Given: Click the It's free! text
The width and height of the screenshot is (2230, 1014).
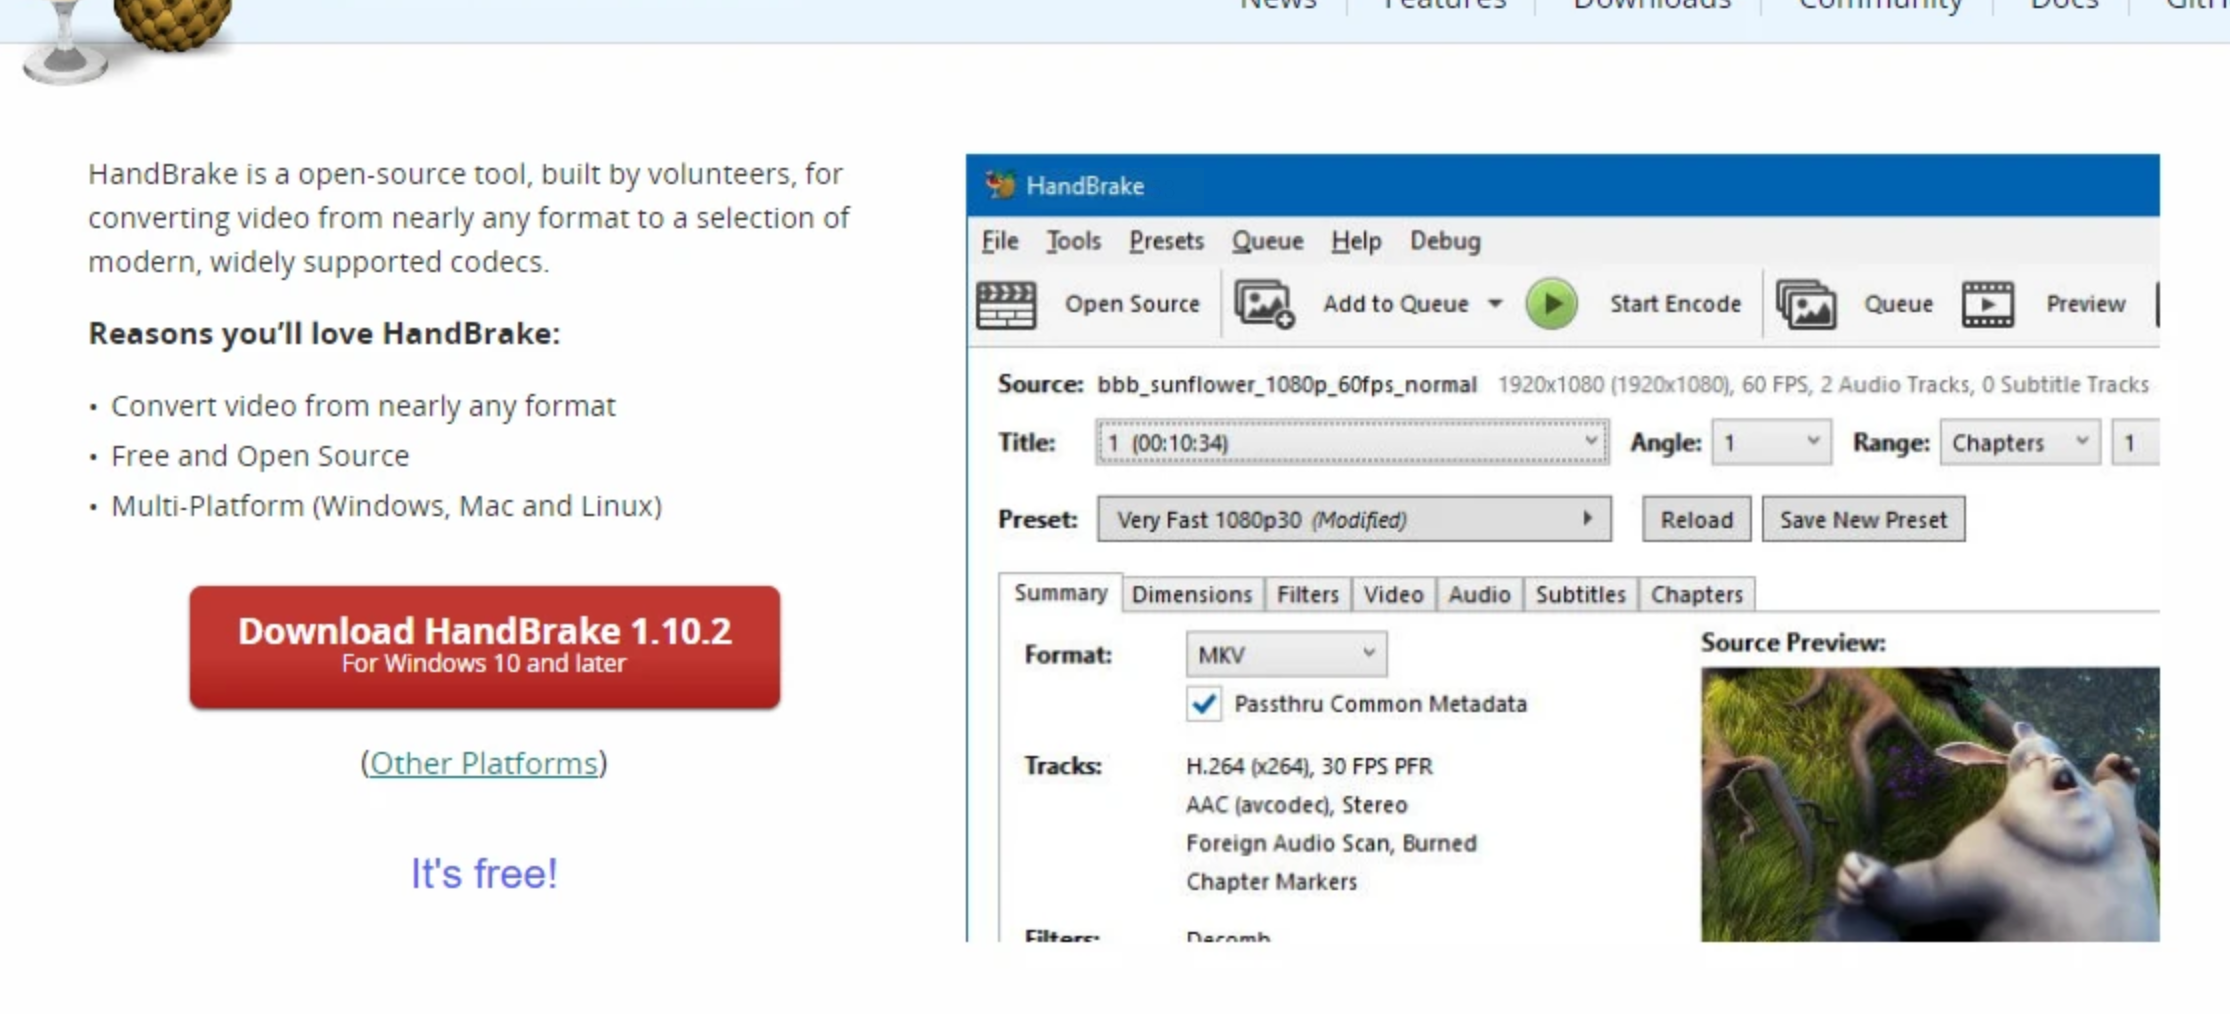Looking at the screenshot, I should click(484, 873).
